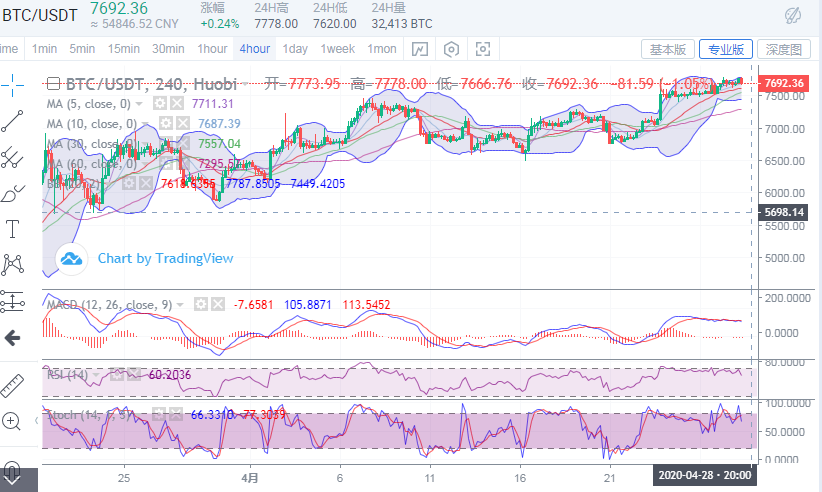Image resolution: width=822 pixels, height=492 pixels.
Task: Switch to the 1mon timeframe
Action: pyautogui.click(x=382, y=49)
